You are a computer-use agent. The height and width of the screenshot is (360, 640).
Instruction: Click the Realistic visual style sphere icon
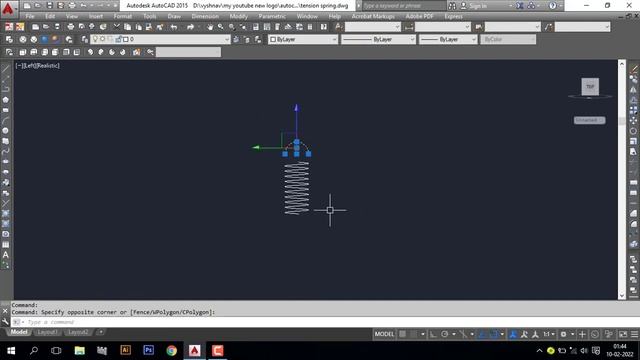(44, 39)
